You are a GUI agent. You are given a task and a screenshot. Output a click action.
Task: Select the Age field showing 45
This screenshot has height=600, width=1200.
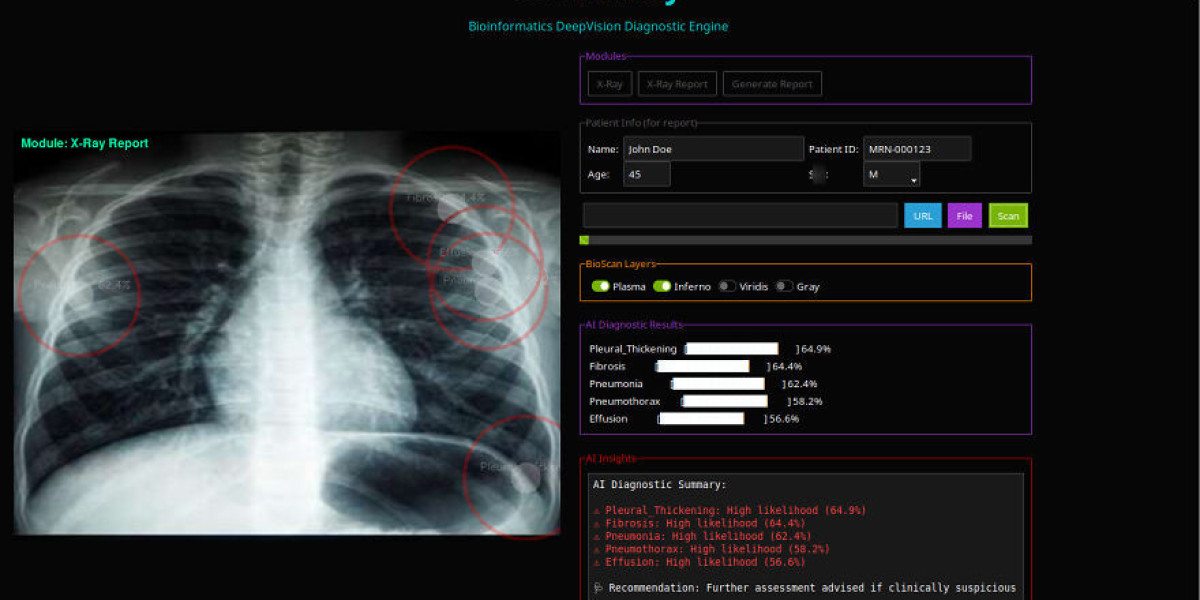click(646, 173)
